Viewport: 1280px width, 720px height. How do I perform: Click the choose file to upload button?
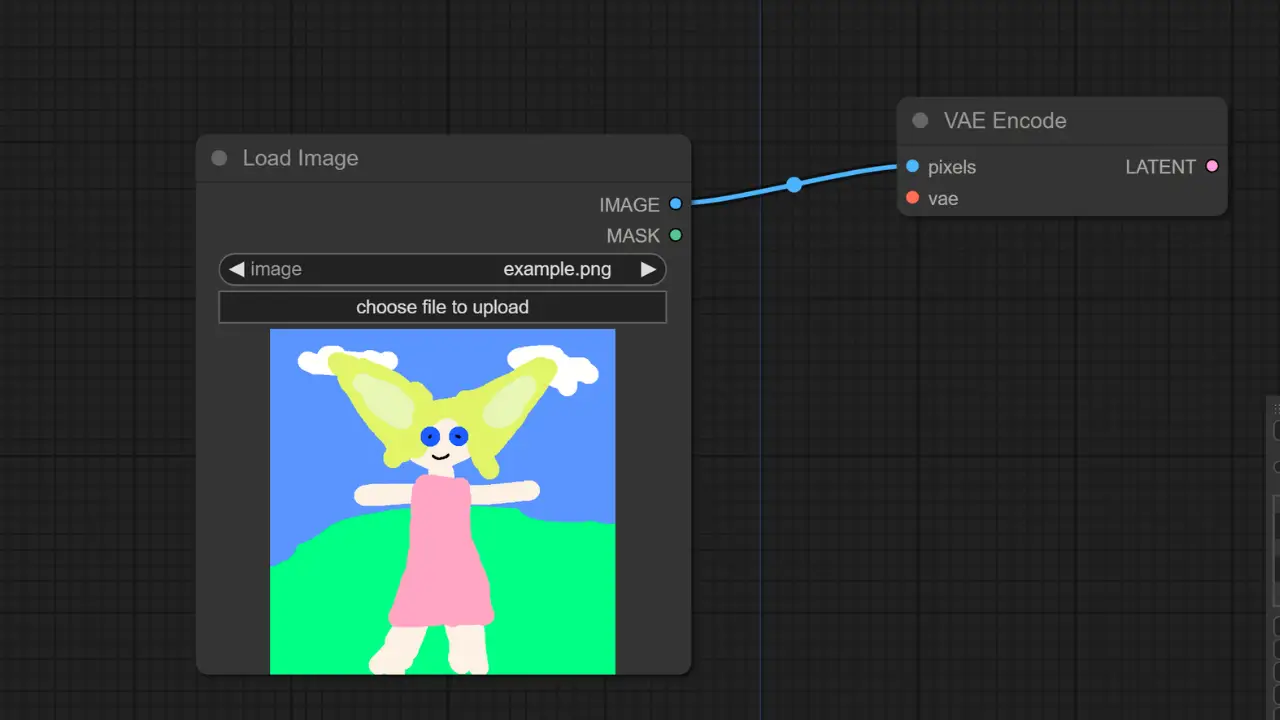point(442,307)
